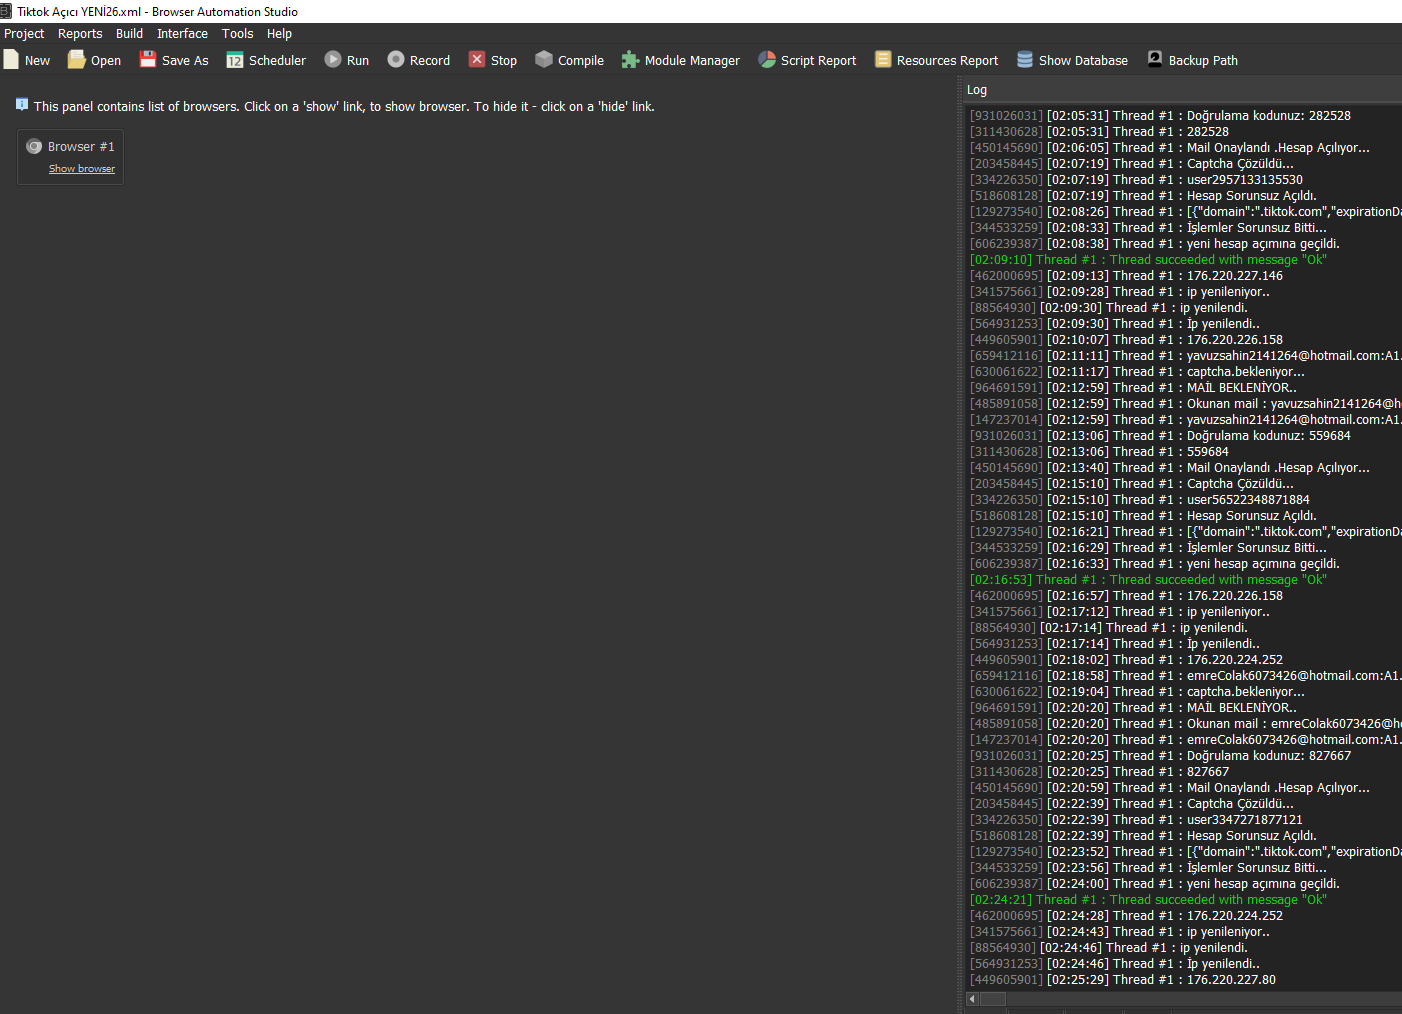Click '[02:19:04]' log line 'captcha.bekleniyor...'

tap(1137, 692)
